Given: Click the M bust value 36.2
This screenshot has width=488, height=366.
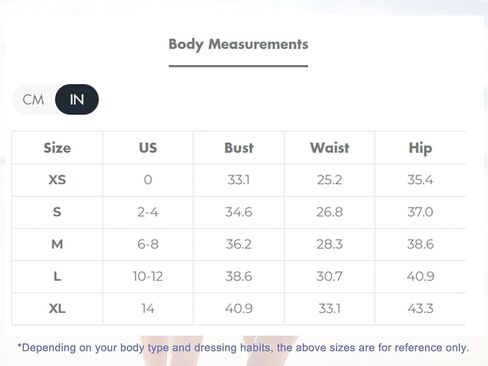Looking at the screenshot, I should pyautogui.click(x=239, y=244).
